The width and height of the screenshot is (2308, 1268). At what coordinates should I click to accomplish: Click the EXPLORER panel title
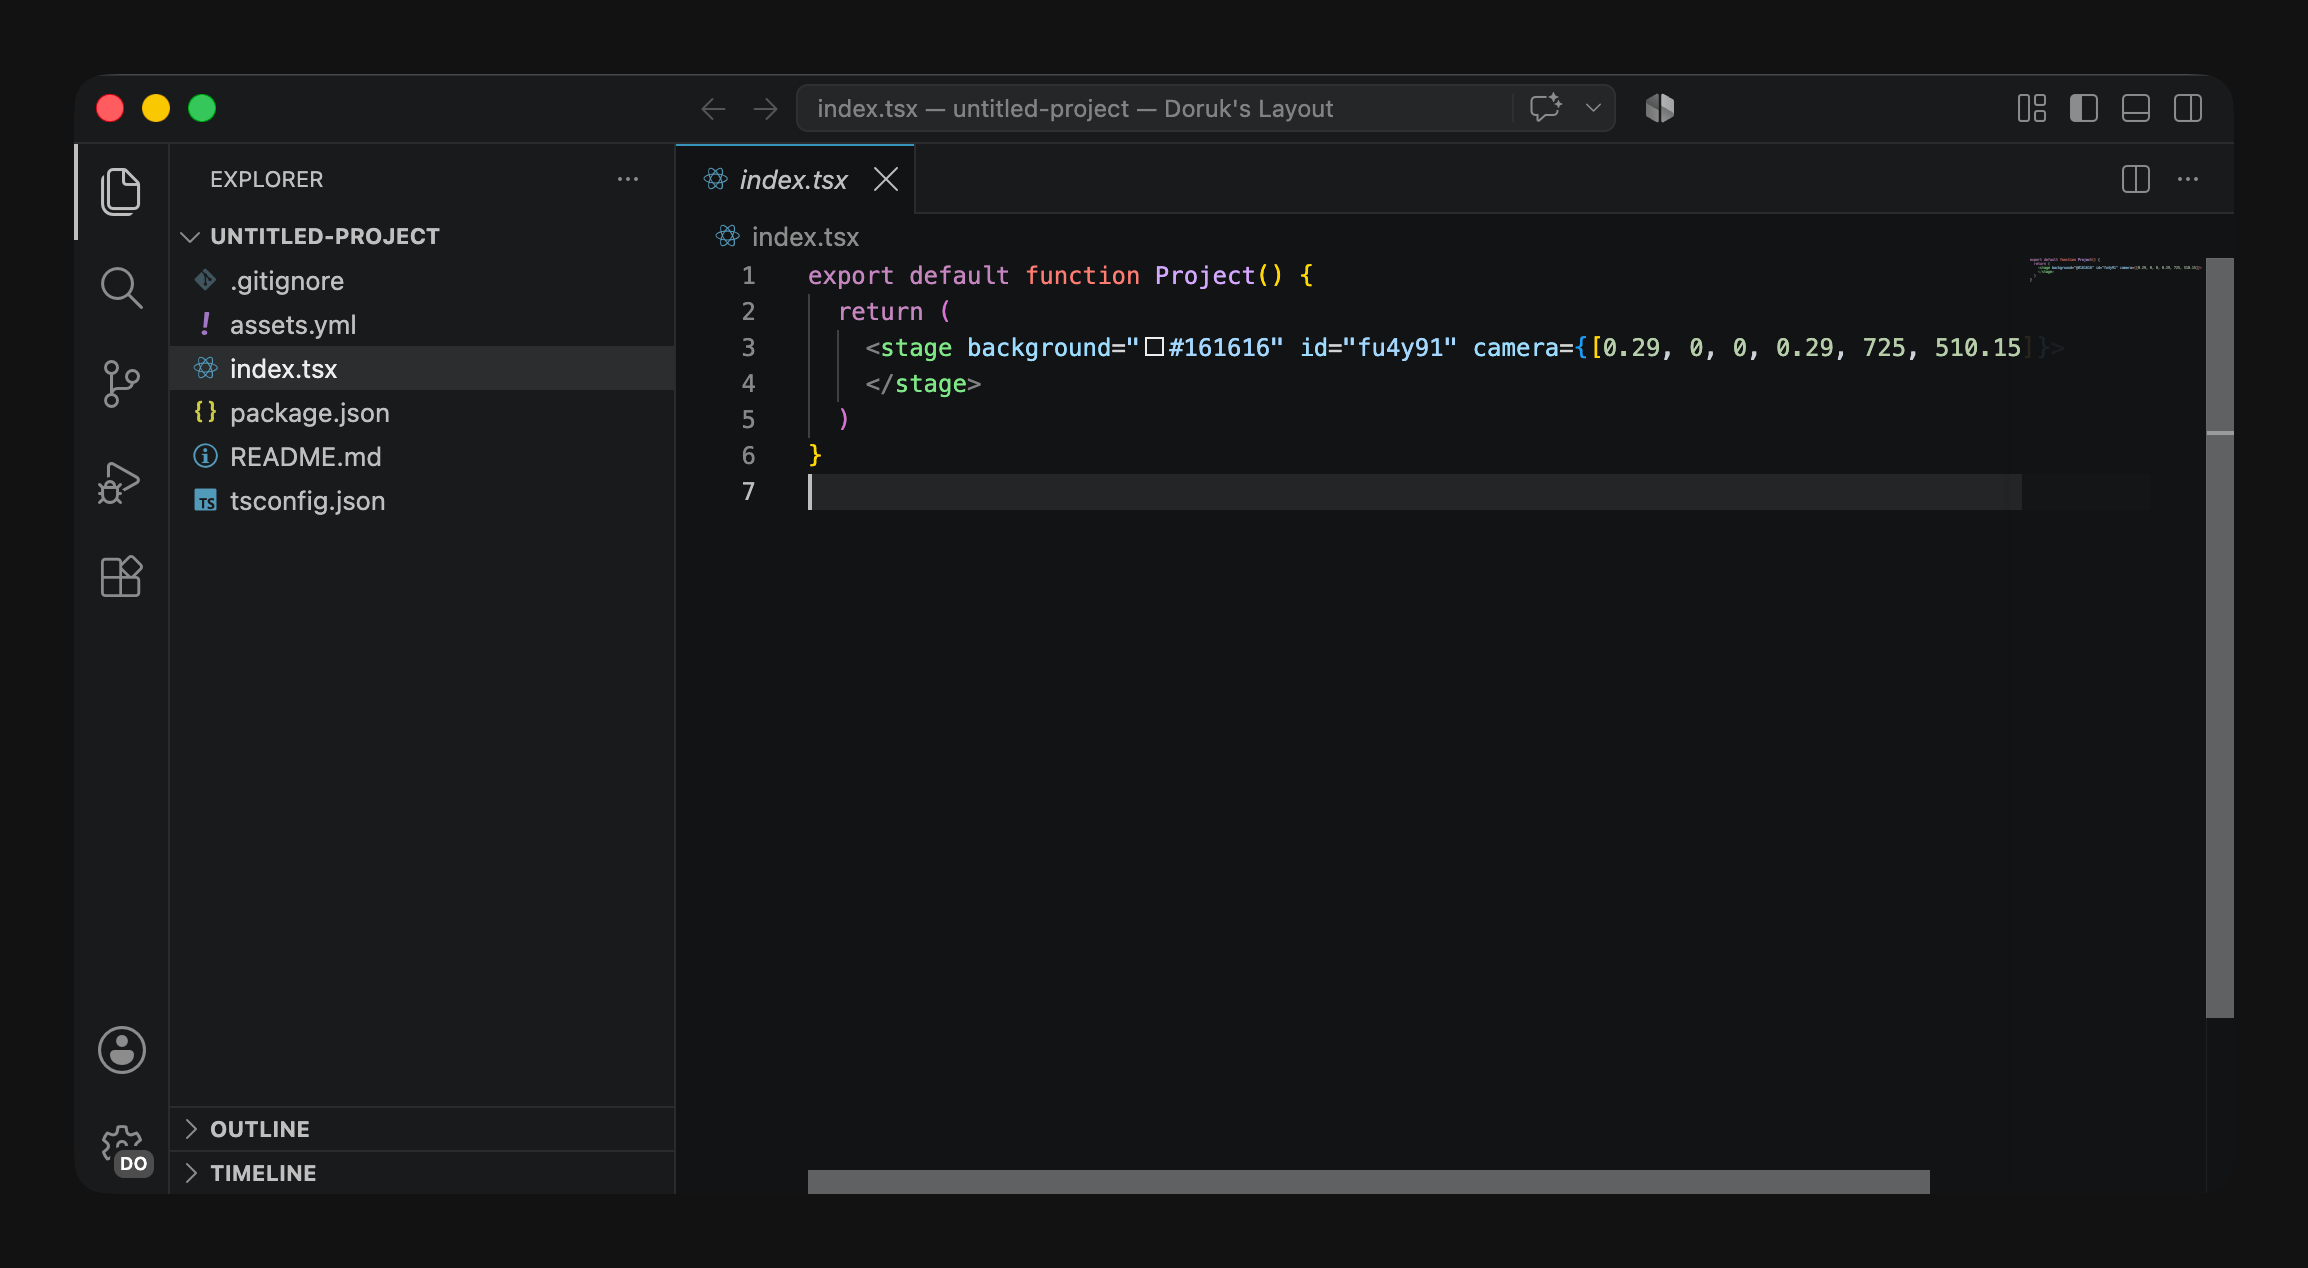[266, 180]
